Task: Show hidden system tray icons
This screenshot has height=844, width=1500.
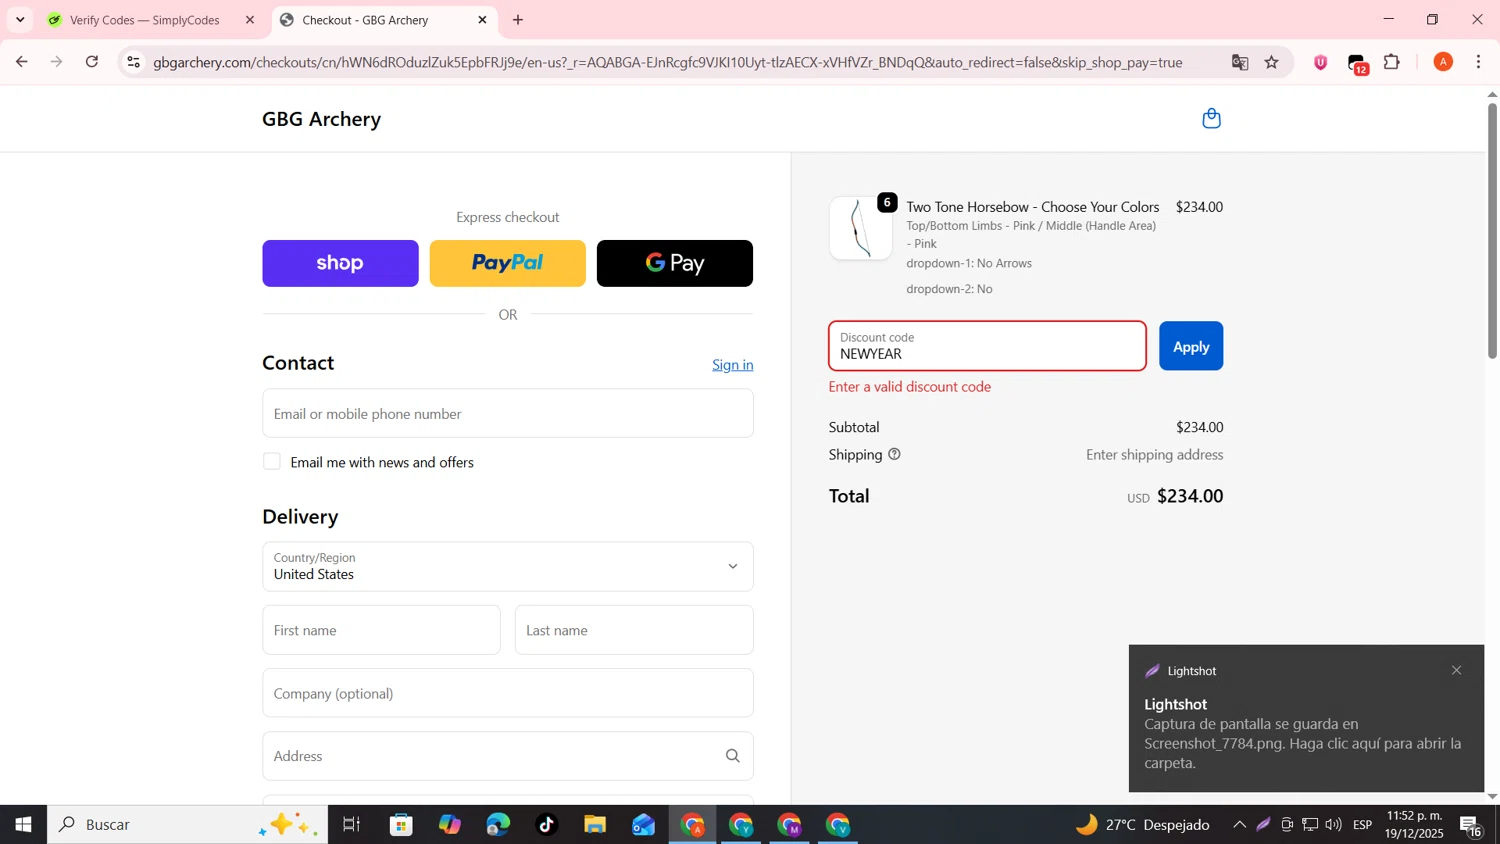Action: click(x=1239, y=825)
